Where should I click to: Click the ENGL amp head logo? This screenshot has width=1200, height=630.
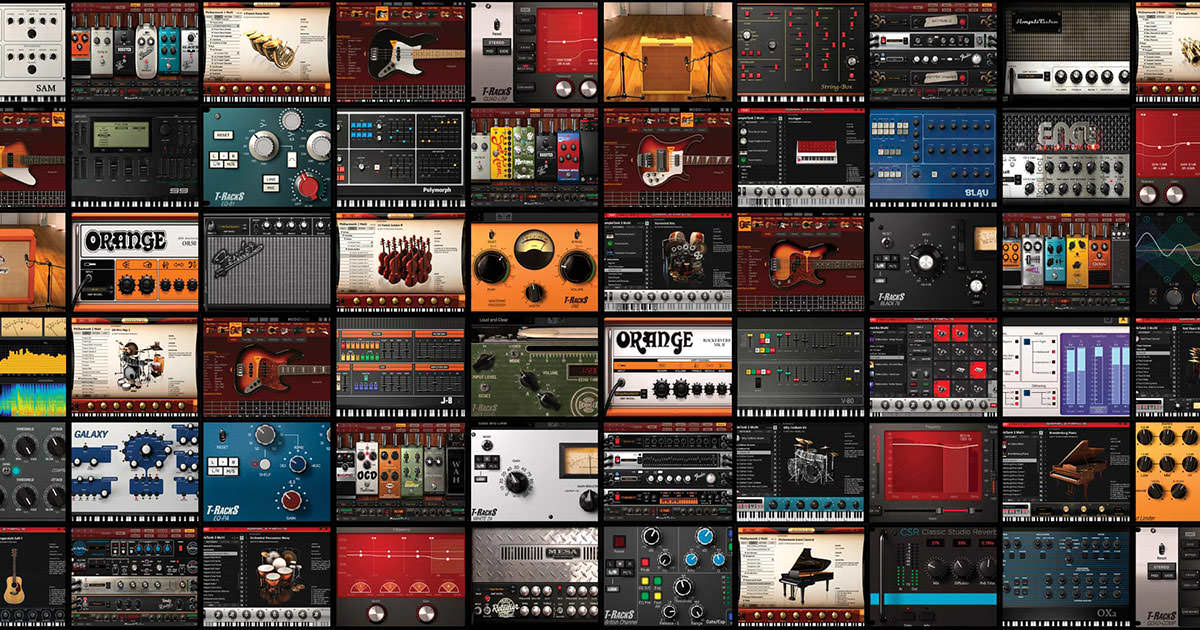[x=1065, y=136]
